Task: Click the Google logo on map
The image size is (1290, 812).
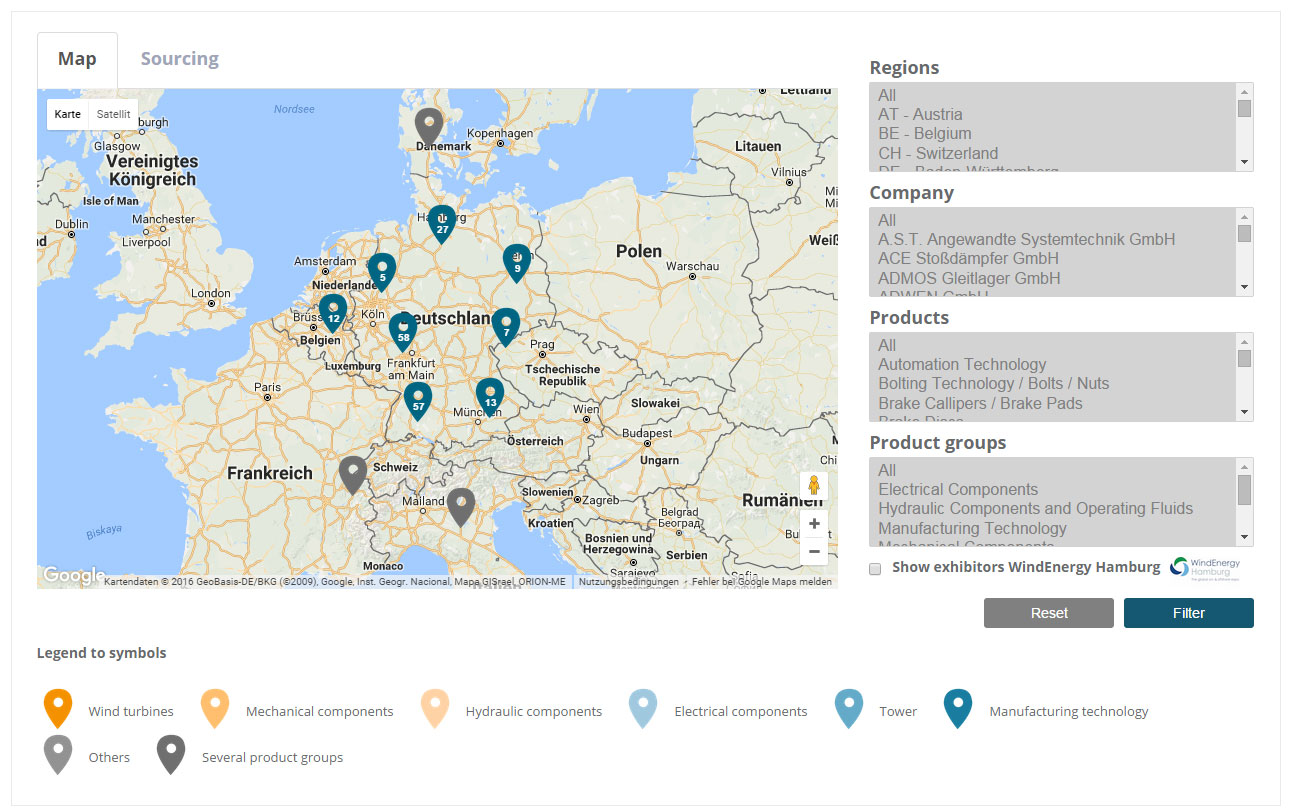Action: click(72, 575)
